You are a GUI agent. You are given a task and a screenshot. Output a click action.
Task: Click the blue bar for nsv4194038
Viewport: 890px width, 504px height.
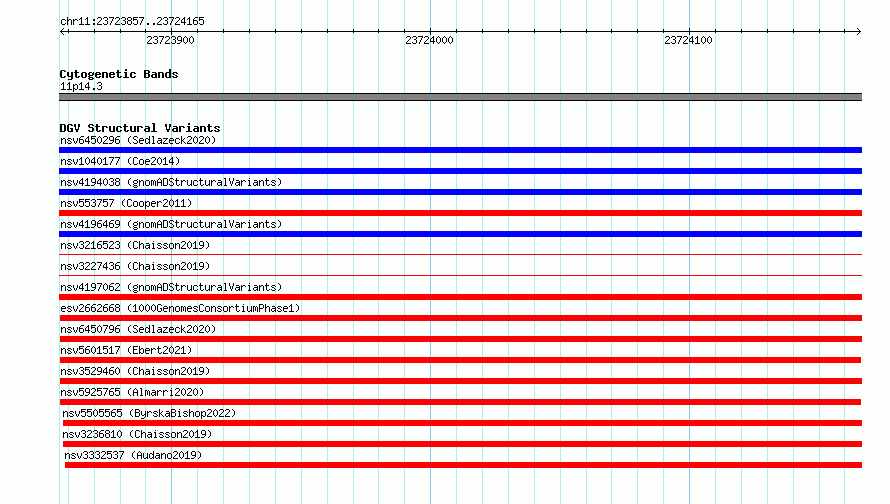(x=460, y=192)
